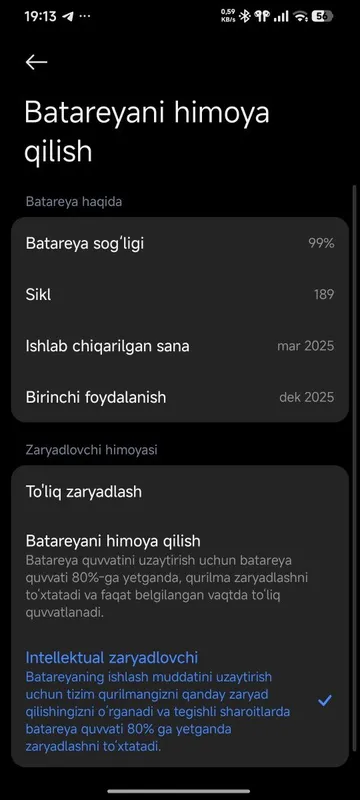Select the To'liq zaryadlash option
The image size is (360, 800).
tap(180, 492)
